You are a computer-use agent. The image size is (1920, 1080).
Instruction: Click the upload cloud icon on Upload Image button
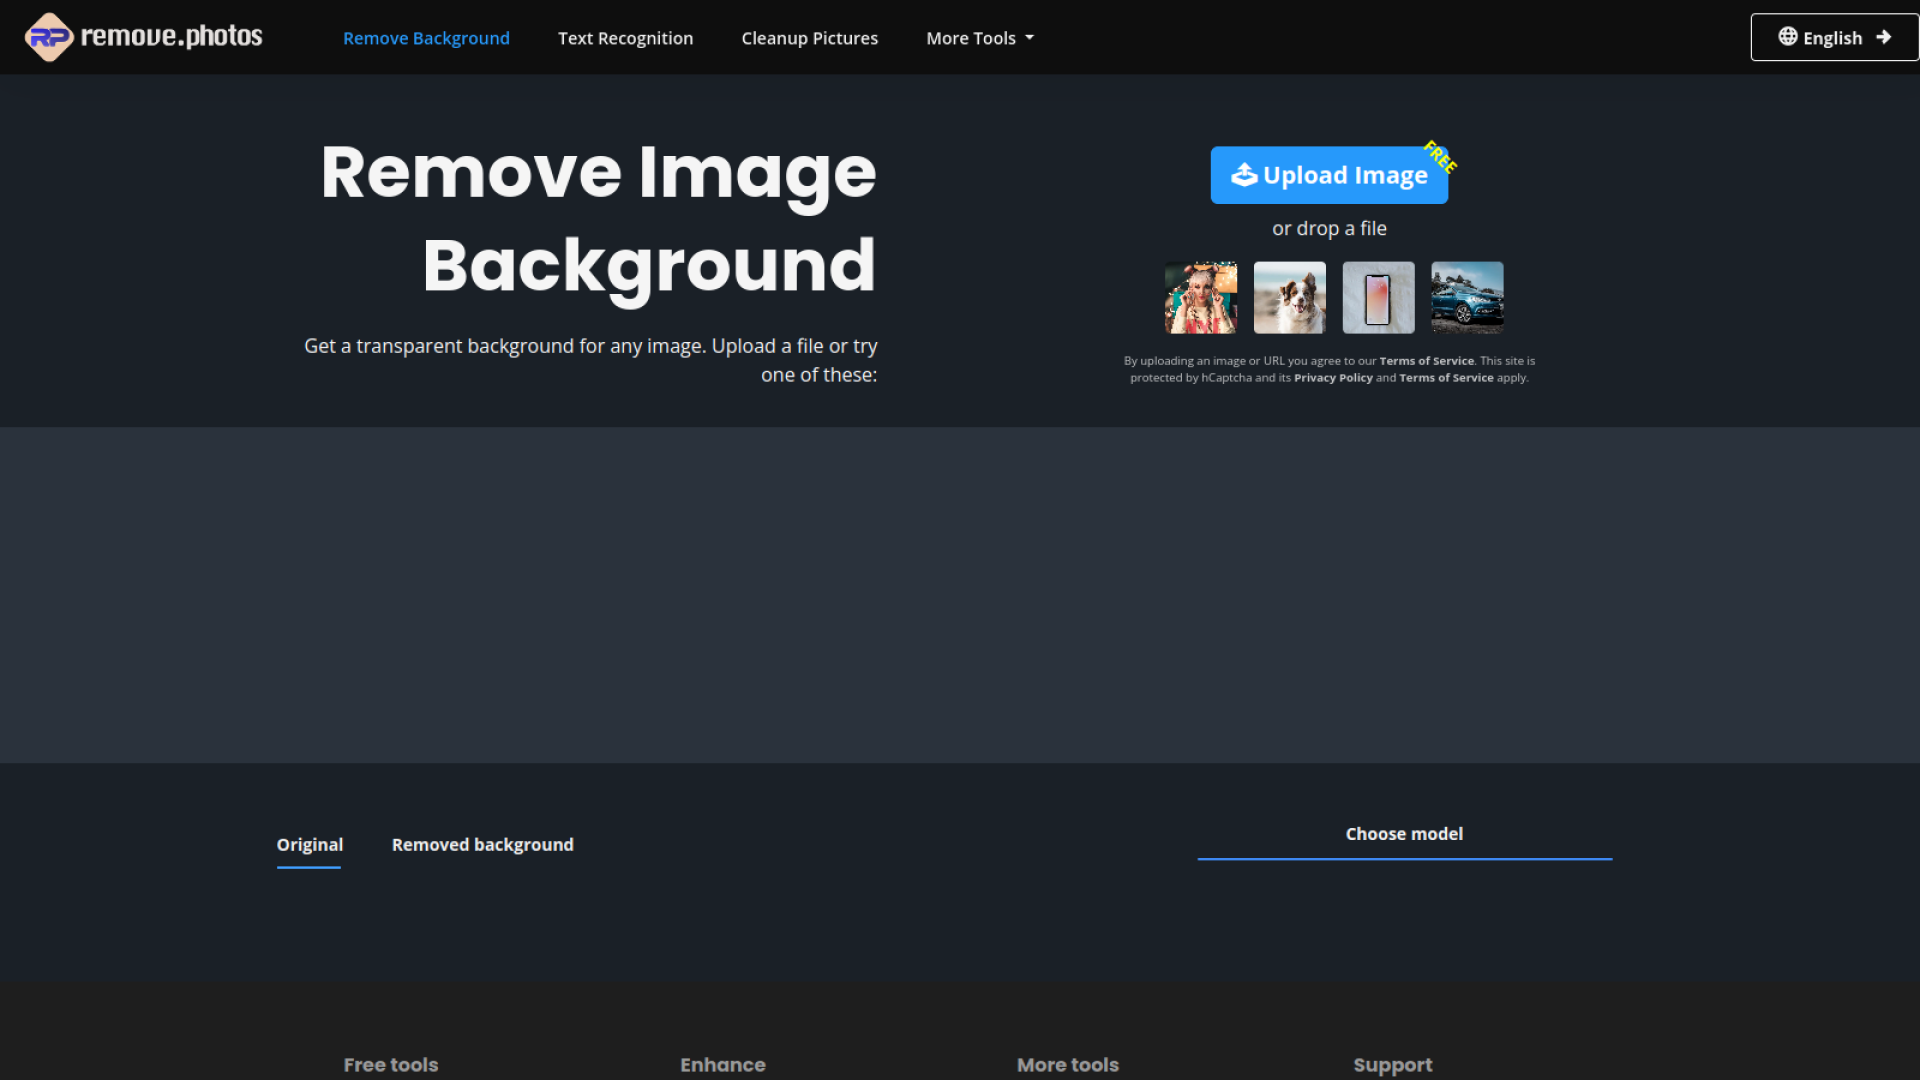click(x=1243, y=175)
